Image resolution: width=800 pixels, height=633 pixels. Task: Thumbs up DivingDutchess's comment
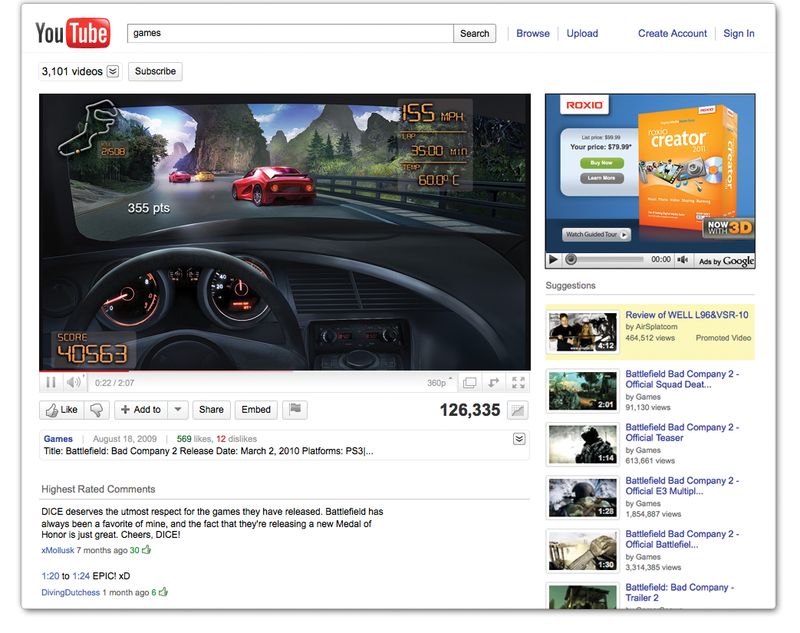(163, 592)
